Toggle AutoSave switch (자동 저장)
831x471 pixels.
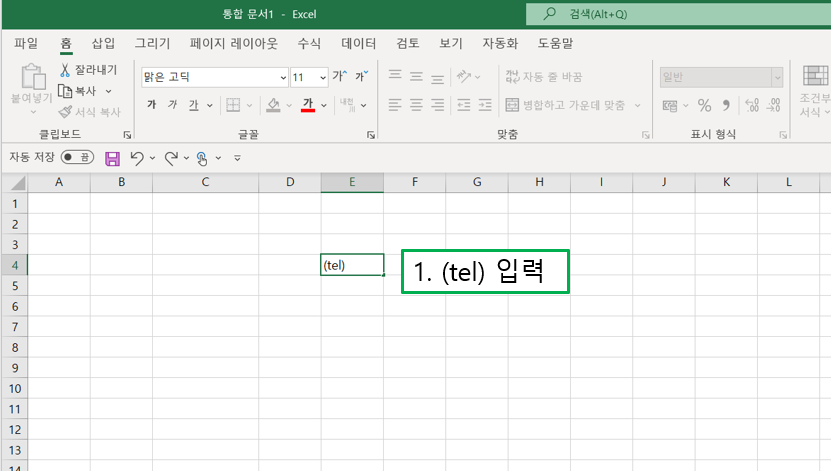pyautogui.click(x=77, y=157)
